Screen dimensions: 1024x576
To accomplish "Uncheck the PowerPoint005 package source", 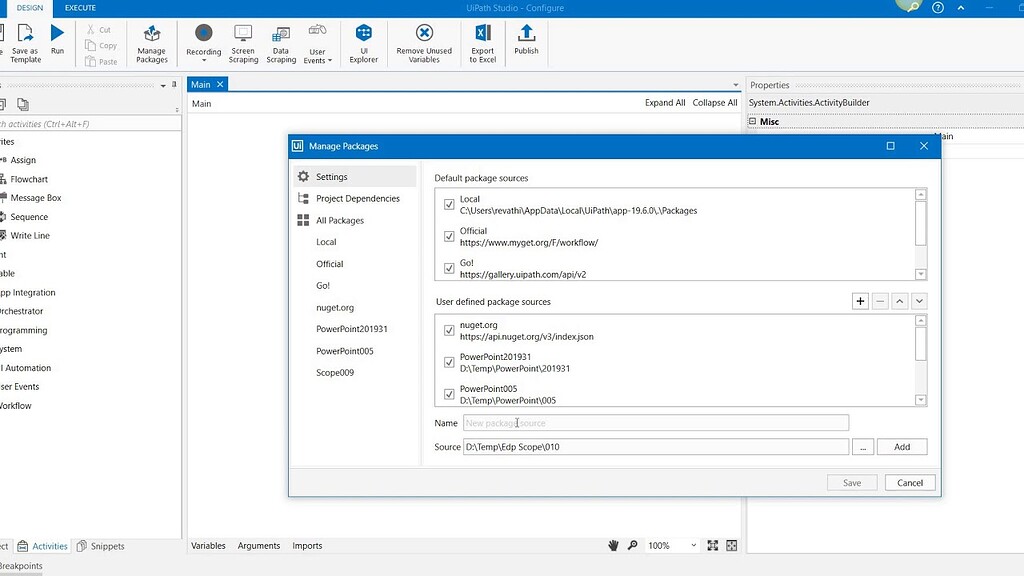I will [x=449, y=393].
